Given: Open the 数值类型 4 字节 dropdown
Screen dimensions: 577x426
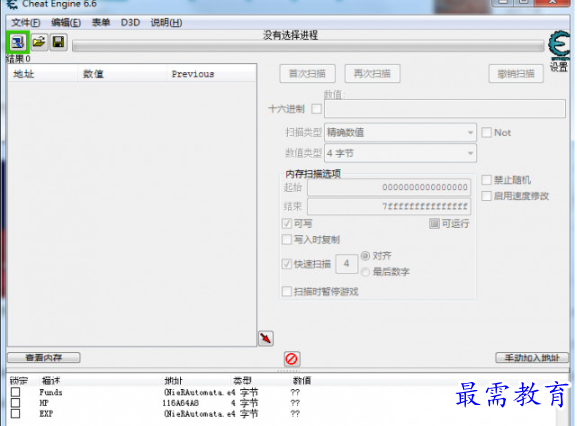Looking at the screenshot, I should coord(400,153).
